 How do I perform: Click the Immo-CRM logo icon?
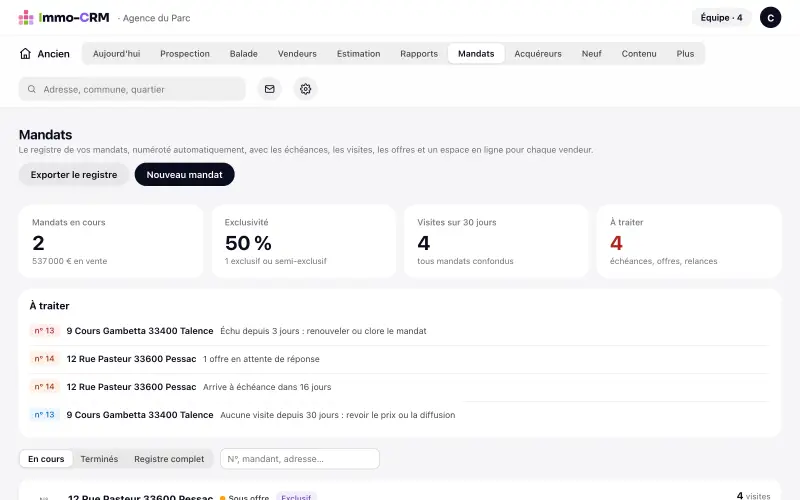pos(26,18)
